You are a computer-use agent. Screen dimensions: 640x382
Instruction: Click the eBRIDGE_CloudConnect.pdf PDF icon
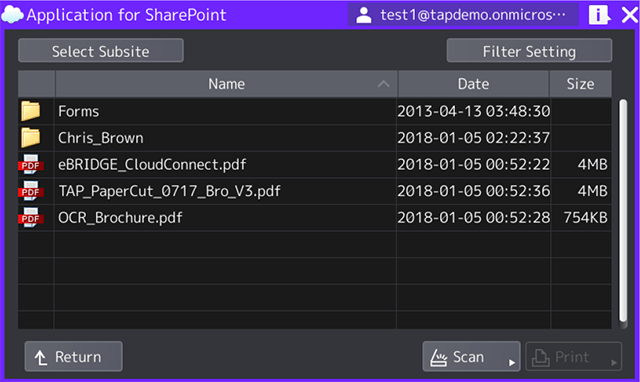pyautogui.click(x=31, y=164)
